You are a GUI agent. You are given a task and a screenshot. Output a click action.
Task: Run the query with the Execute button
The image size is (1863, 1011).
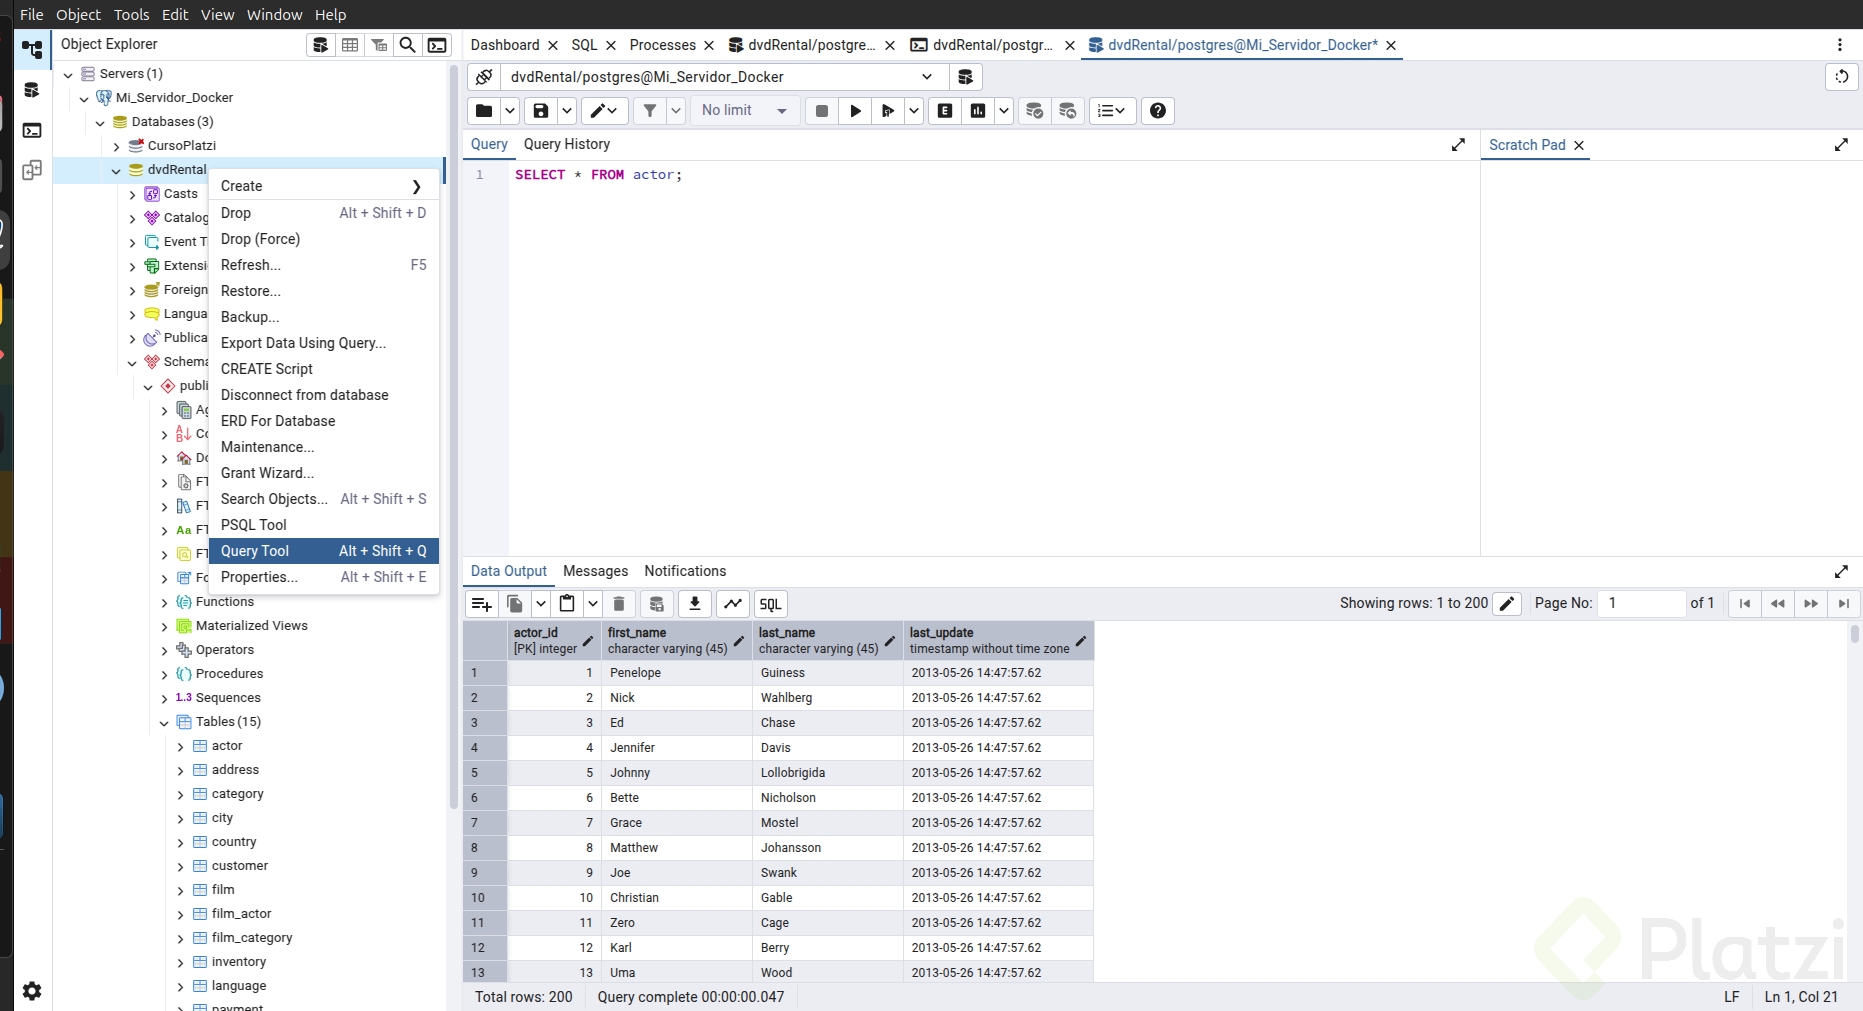point(855,111)
